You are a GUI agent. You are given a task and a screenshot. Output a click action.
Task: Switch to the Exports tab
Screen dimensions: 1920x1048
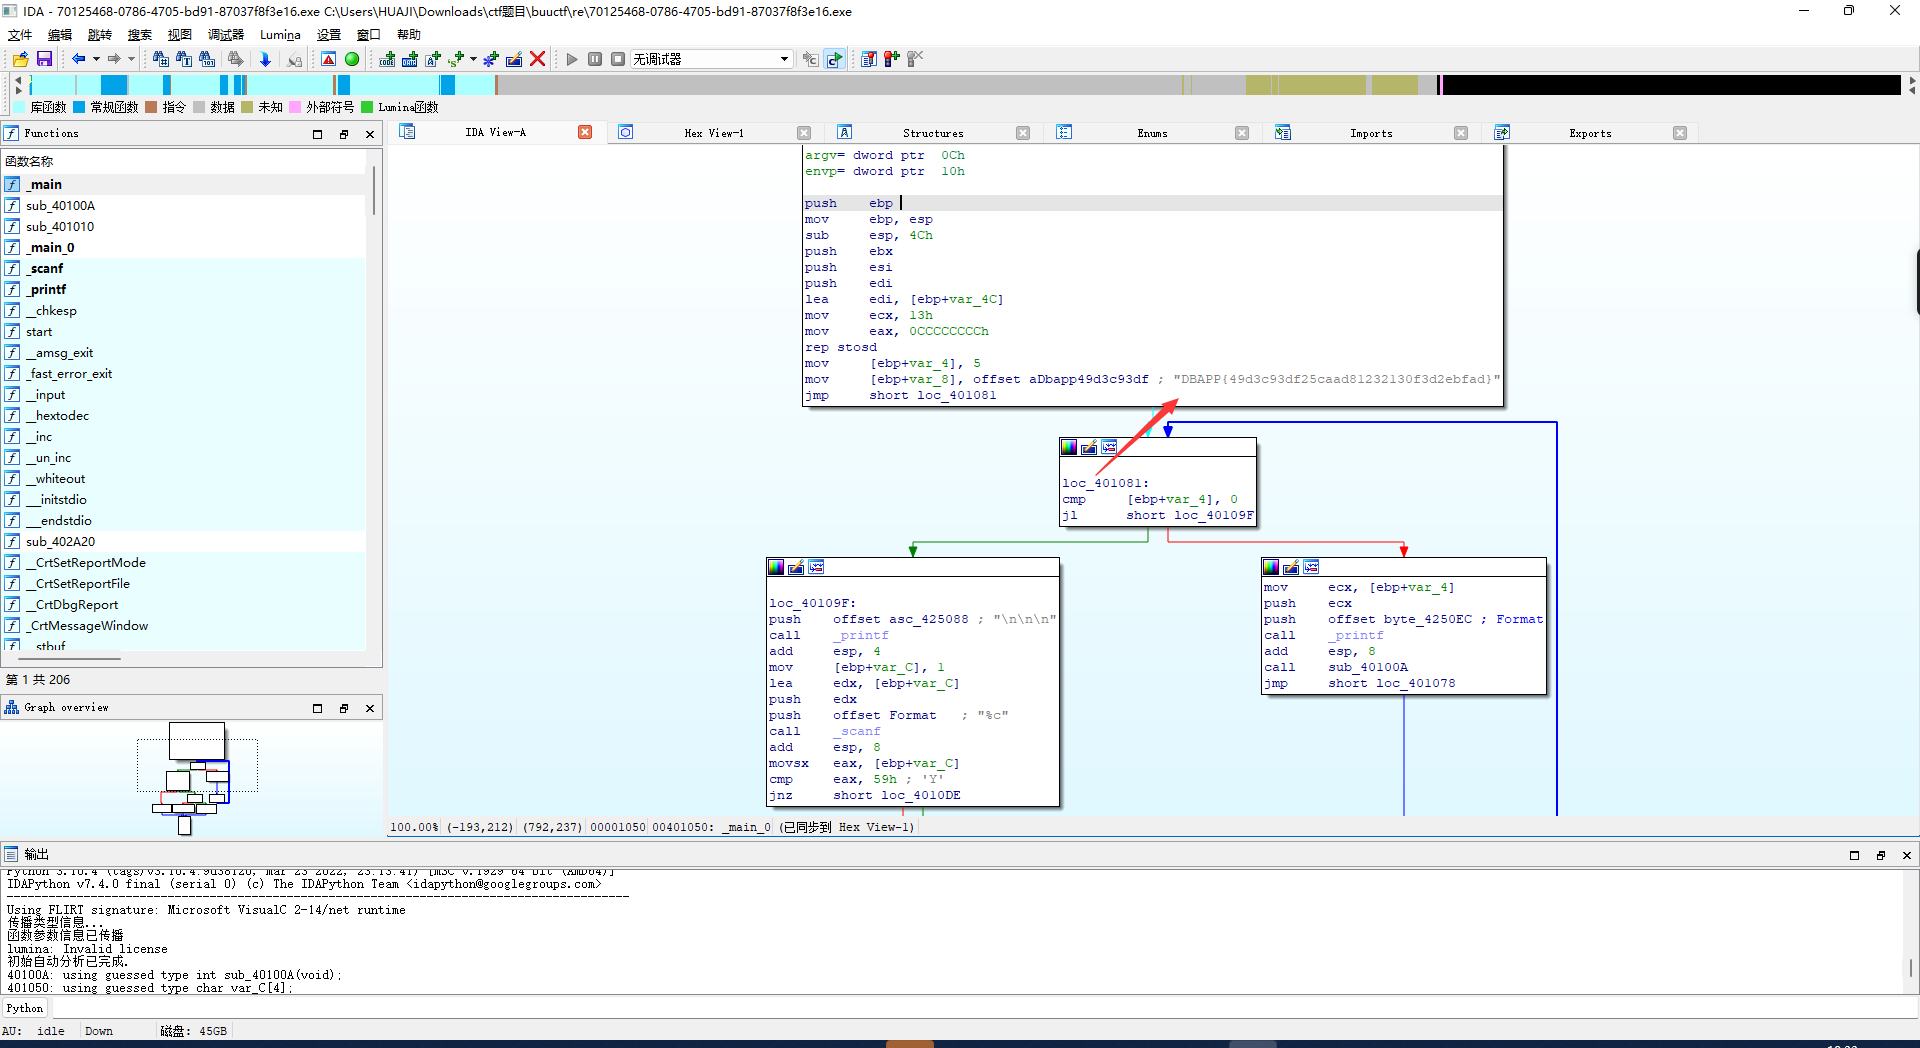[x=1590, y=133]
